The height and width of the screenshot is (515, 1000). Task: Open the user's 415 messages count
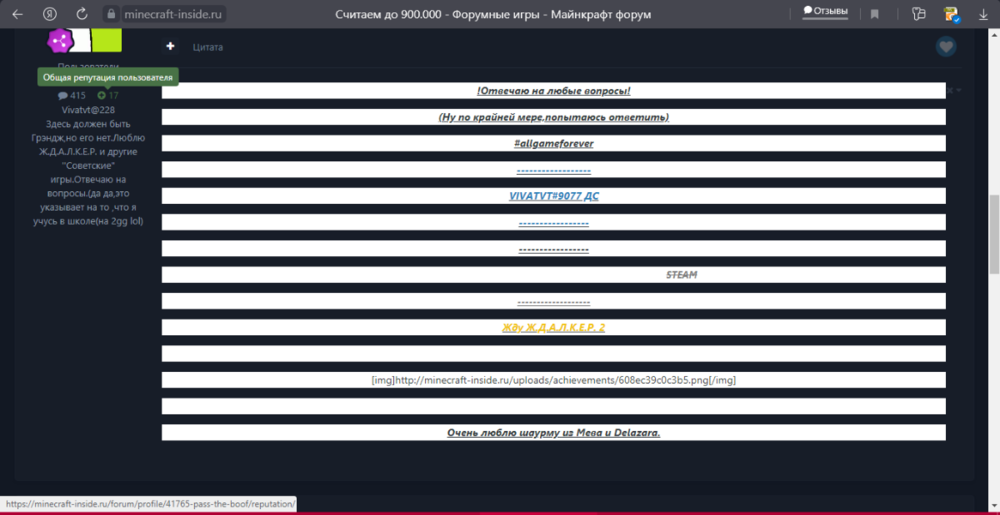[x=78, y=96]
